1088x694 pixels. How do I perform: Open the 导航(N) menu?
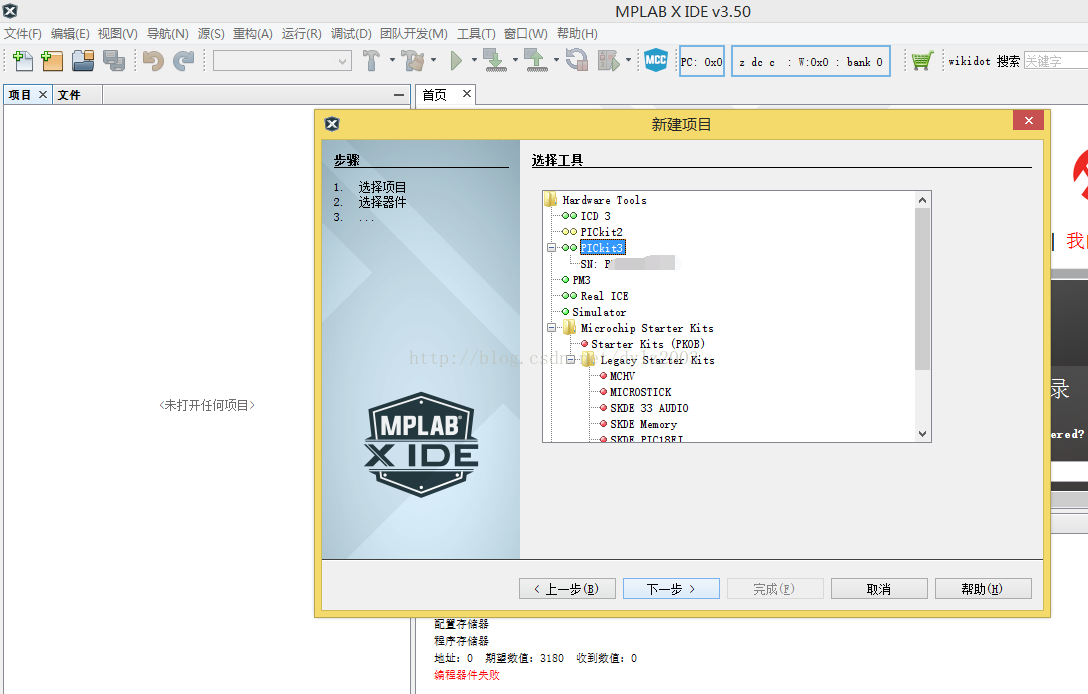(167, 34)
